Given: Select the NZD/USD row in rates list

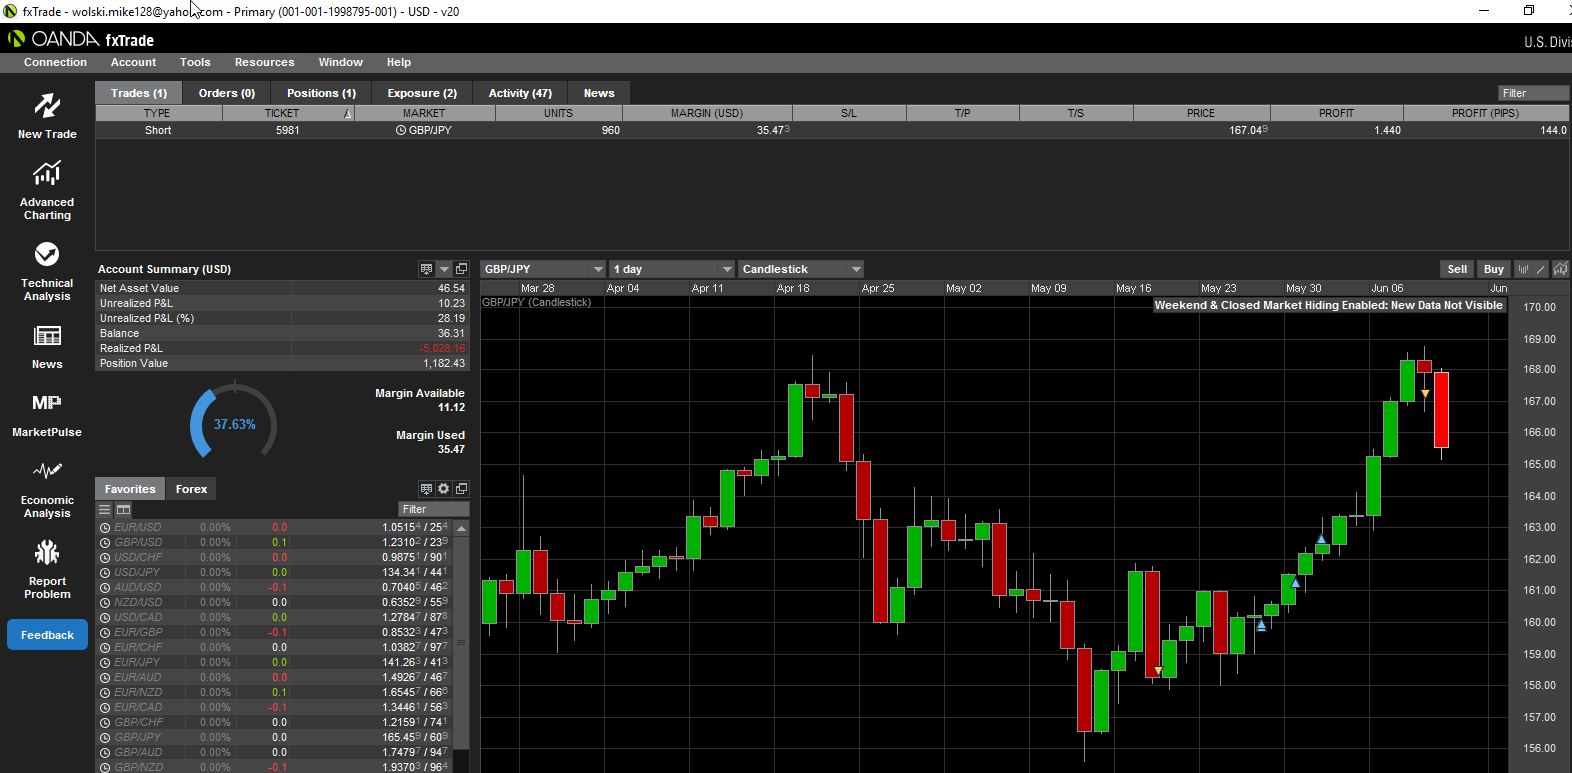Looking at the screenshot, I should point(275,602).
